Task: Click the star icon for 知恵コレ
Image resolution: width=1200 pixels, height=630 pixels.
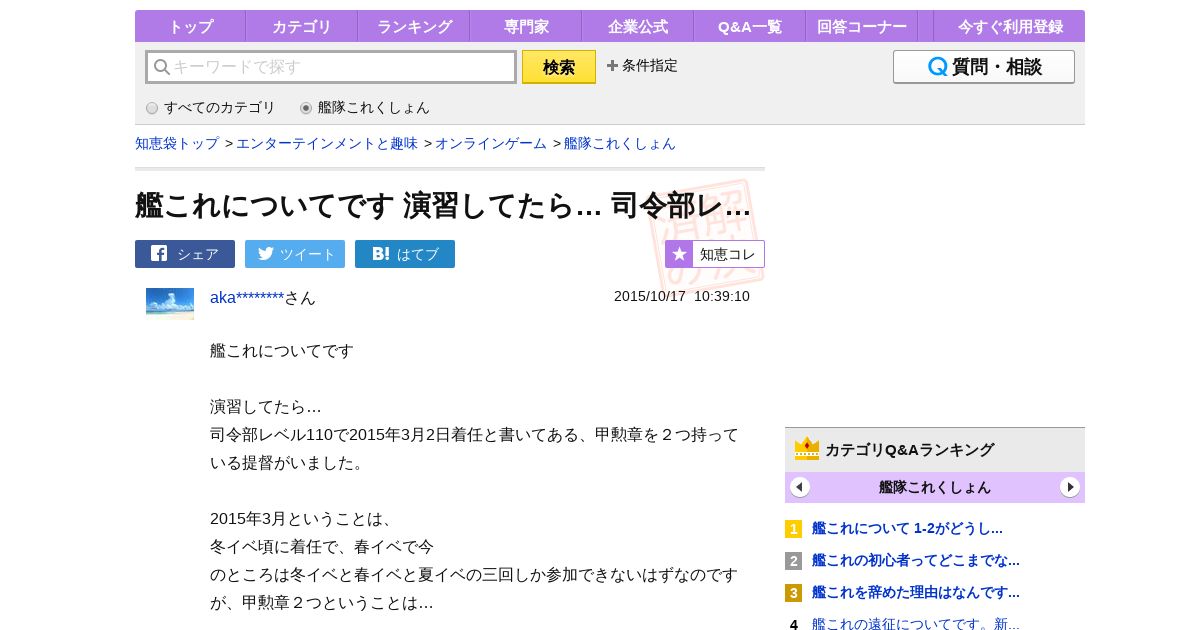Action: pyautogui.click(x=679, y=254)
